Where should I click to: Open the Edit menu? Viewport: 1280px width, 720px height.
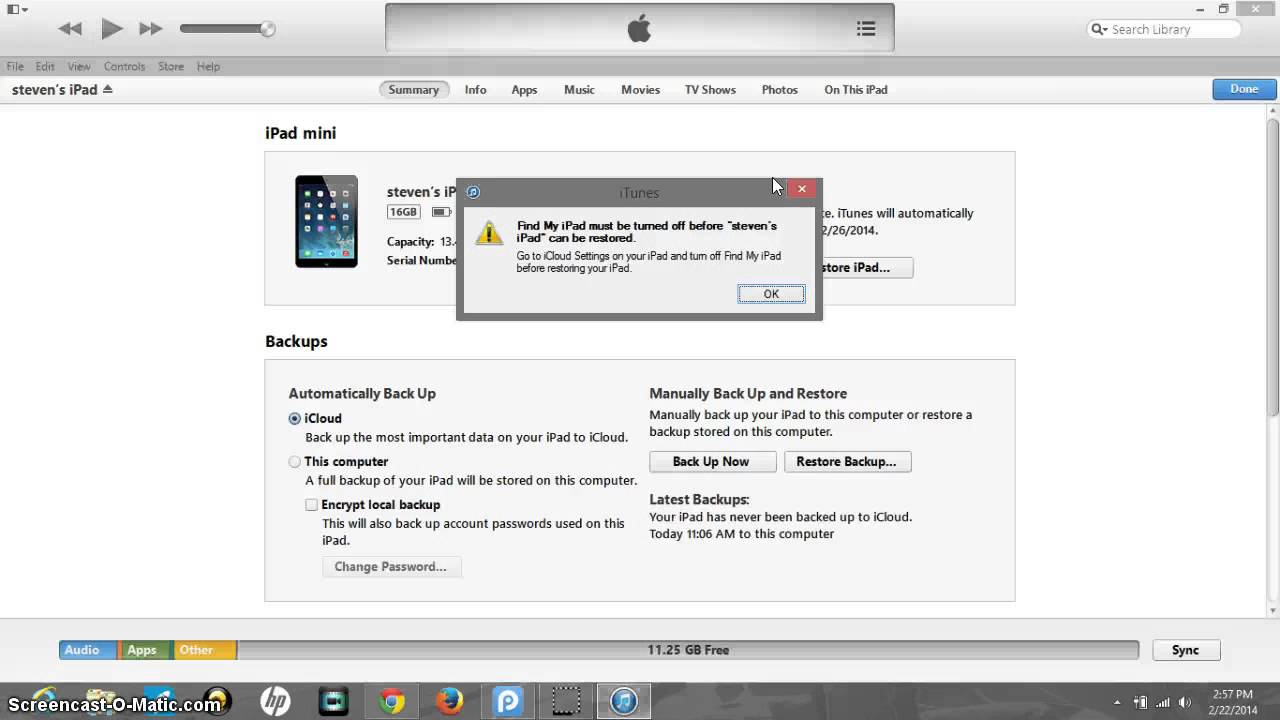45,66
